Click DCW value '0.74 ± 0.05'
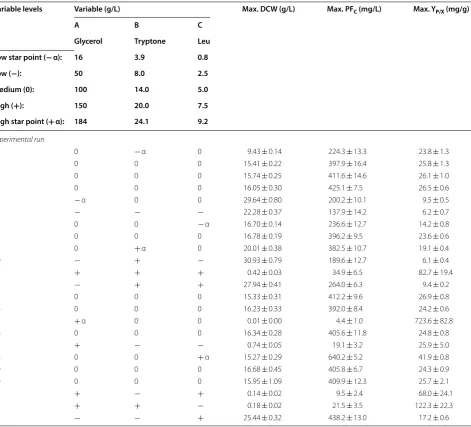Viewport: 471px width, 427px height. (x=264, y=345)
